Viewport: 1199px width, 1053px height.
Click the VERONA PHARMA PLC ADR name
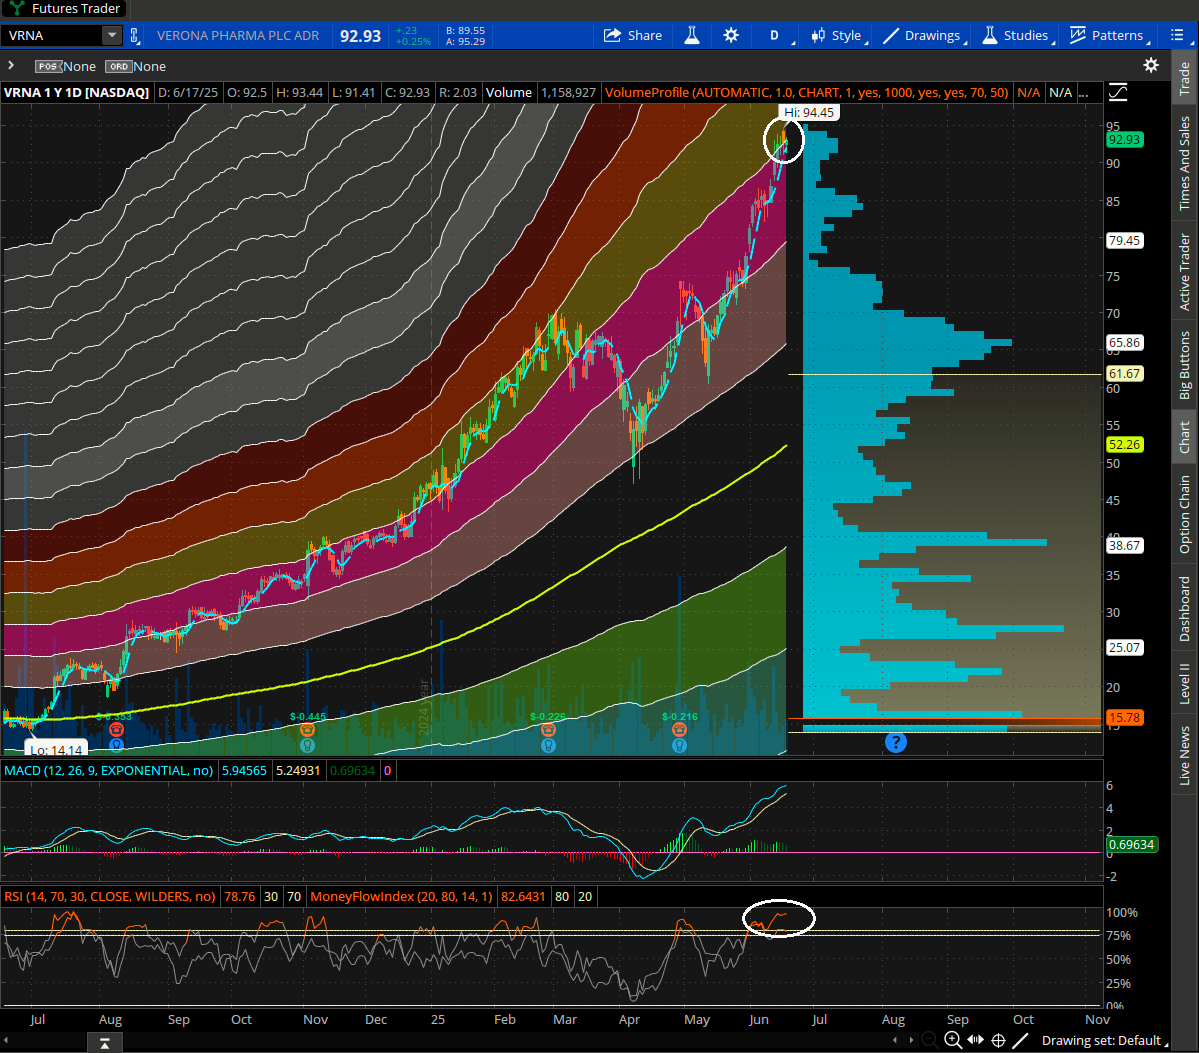[238, 35]
